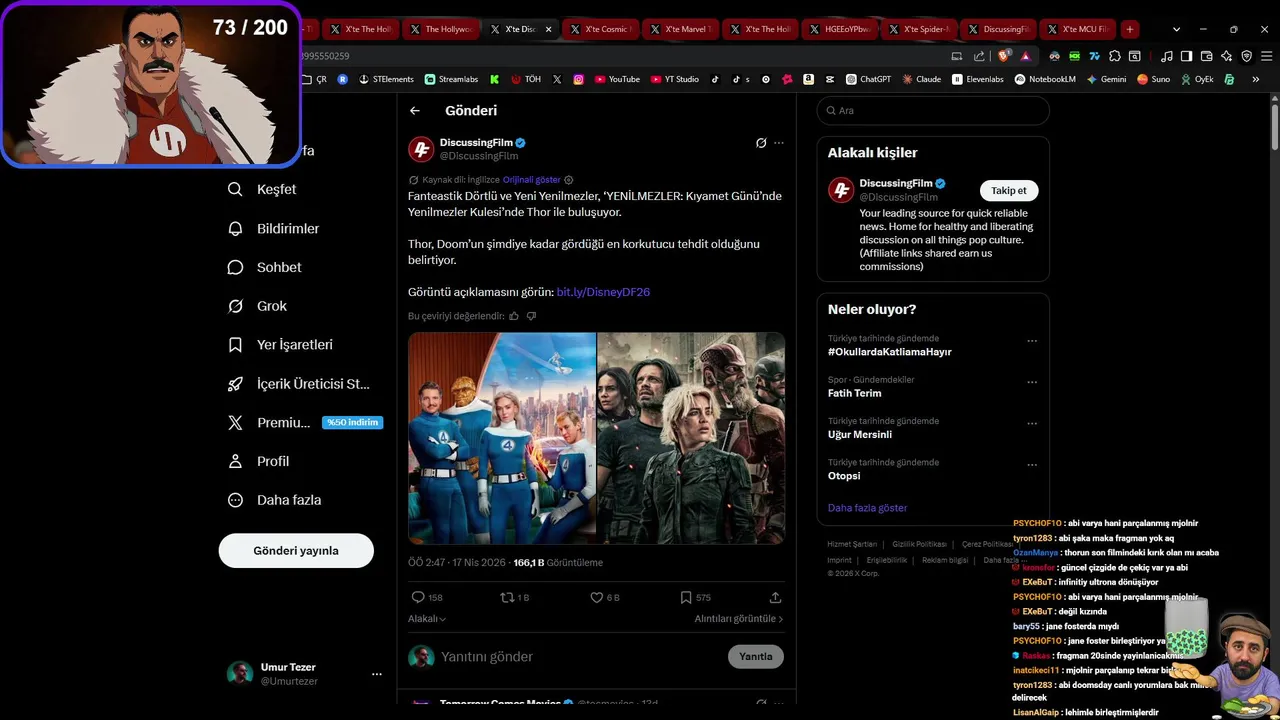Viewport: 1280px width, 720px height.
Task: Open options for #OkullardaKatliamaHayır trend
Action: tap(1032, 341)
